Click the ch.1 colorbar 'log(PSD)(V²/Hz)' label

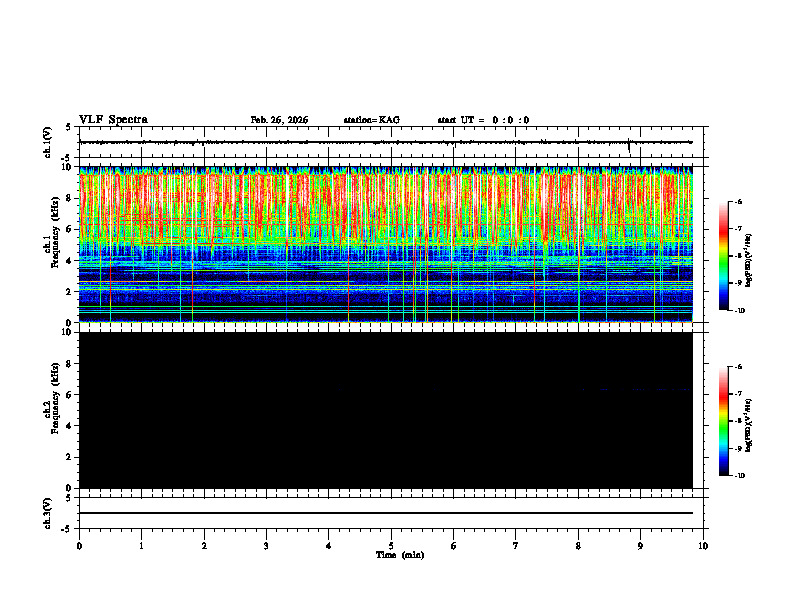749,261
